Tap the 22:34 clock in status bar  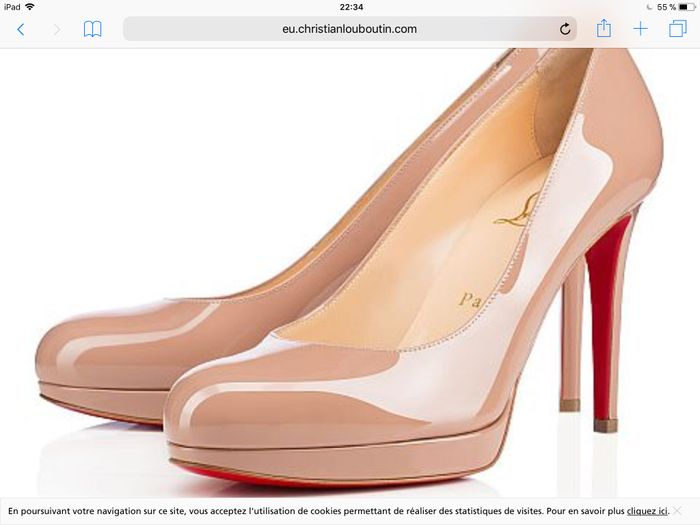coord(350,7)
